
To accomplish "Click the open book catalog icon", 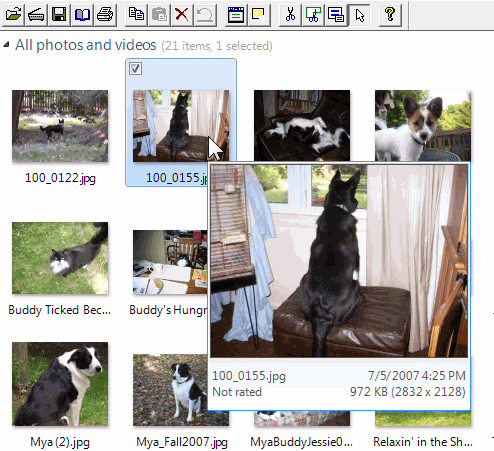I will pyautogui.click(x=82, y=15).
